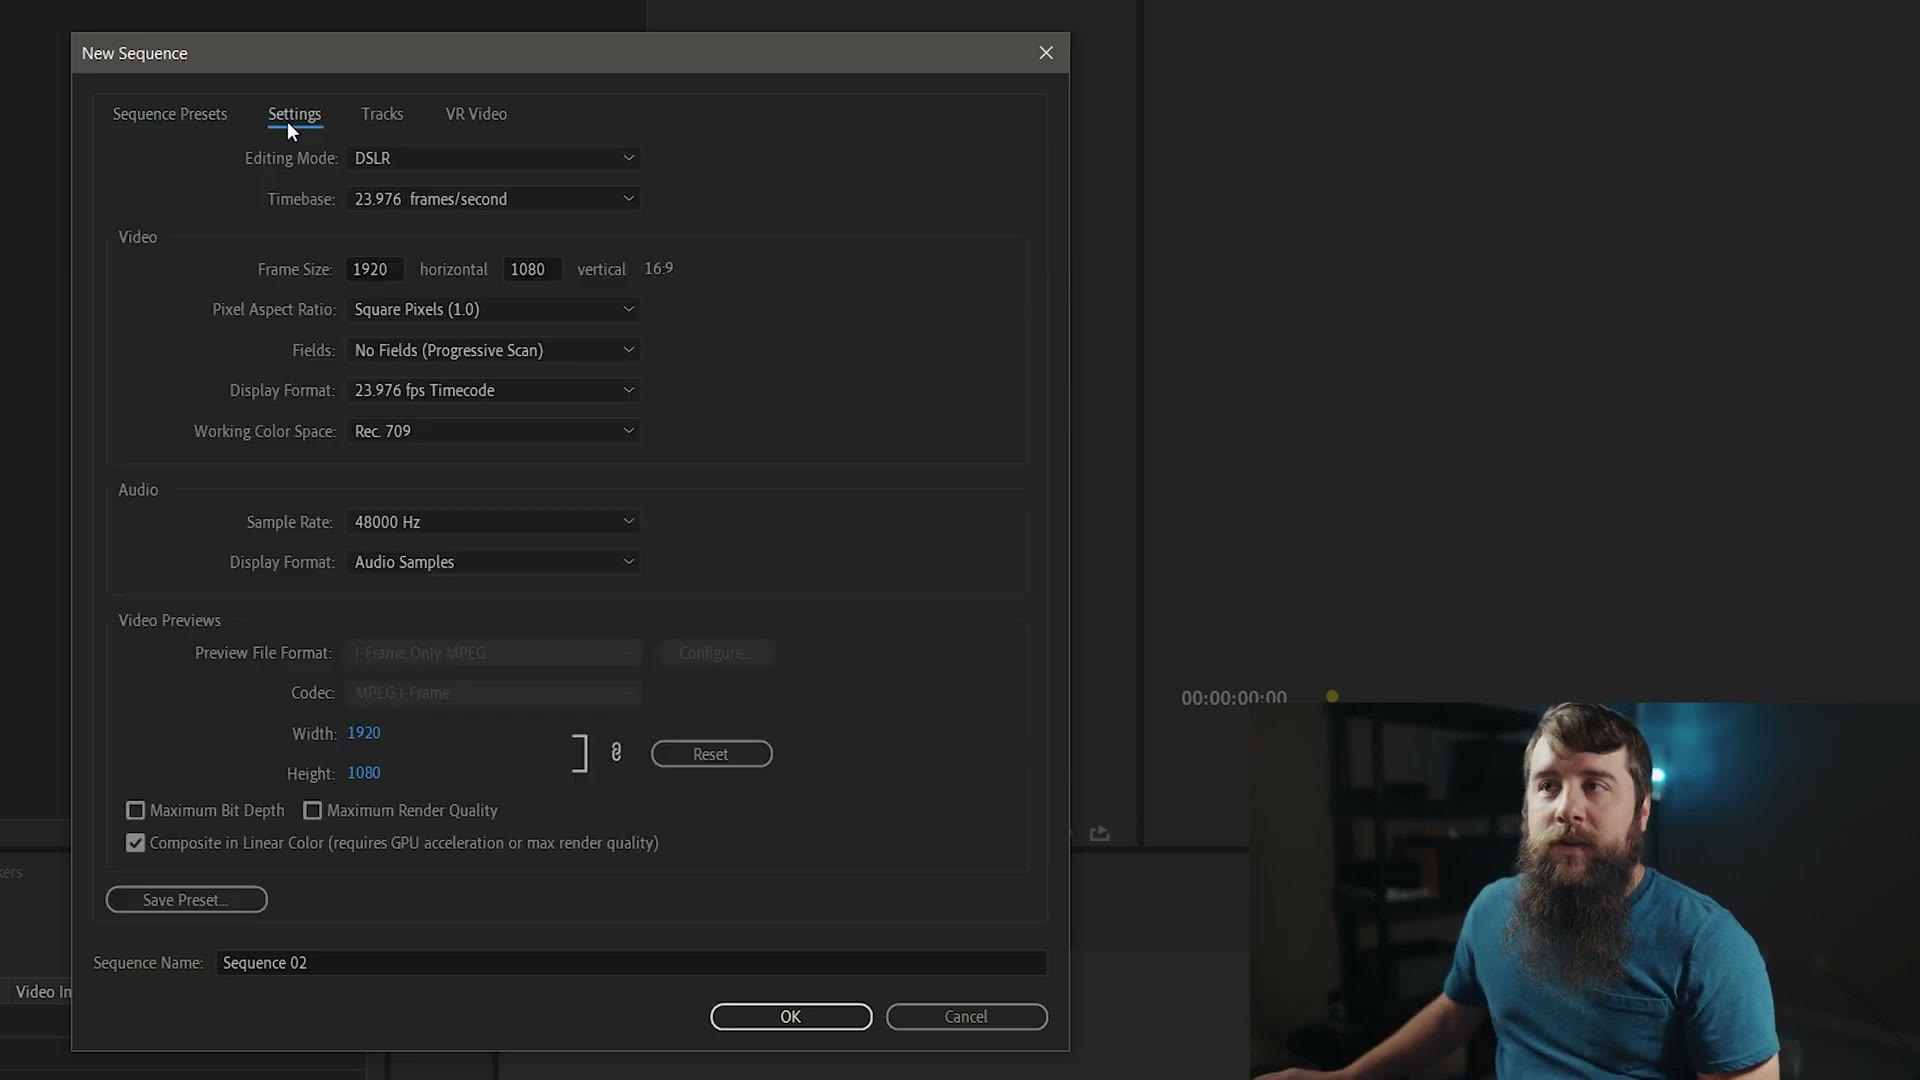Viewport: 1920px width, 1080px height.
Task: Click the export frame icon in program monitor
Action: pyautogui.click(x=1099, y=833)
